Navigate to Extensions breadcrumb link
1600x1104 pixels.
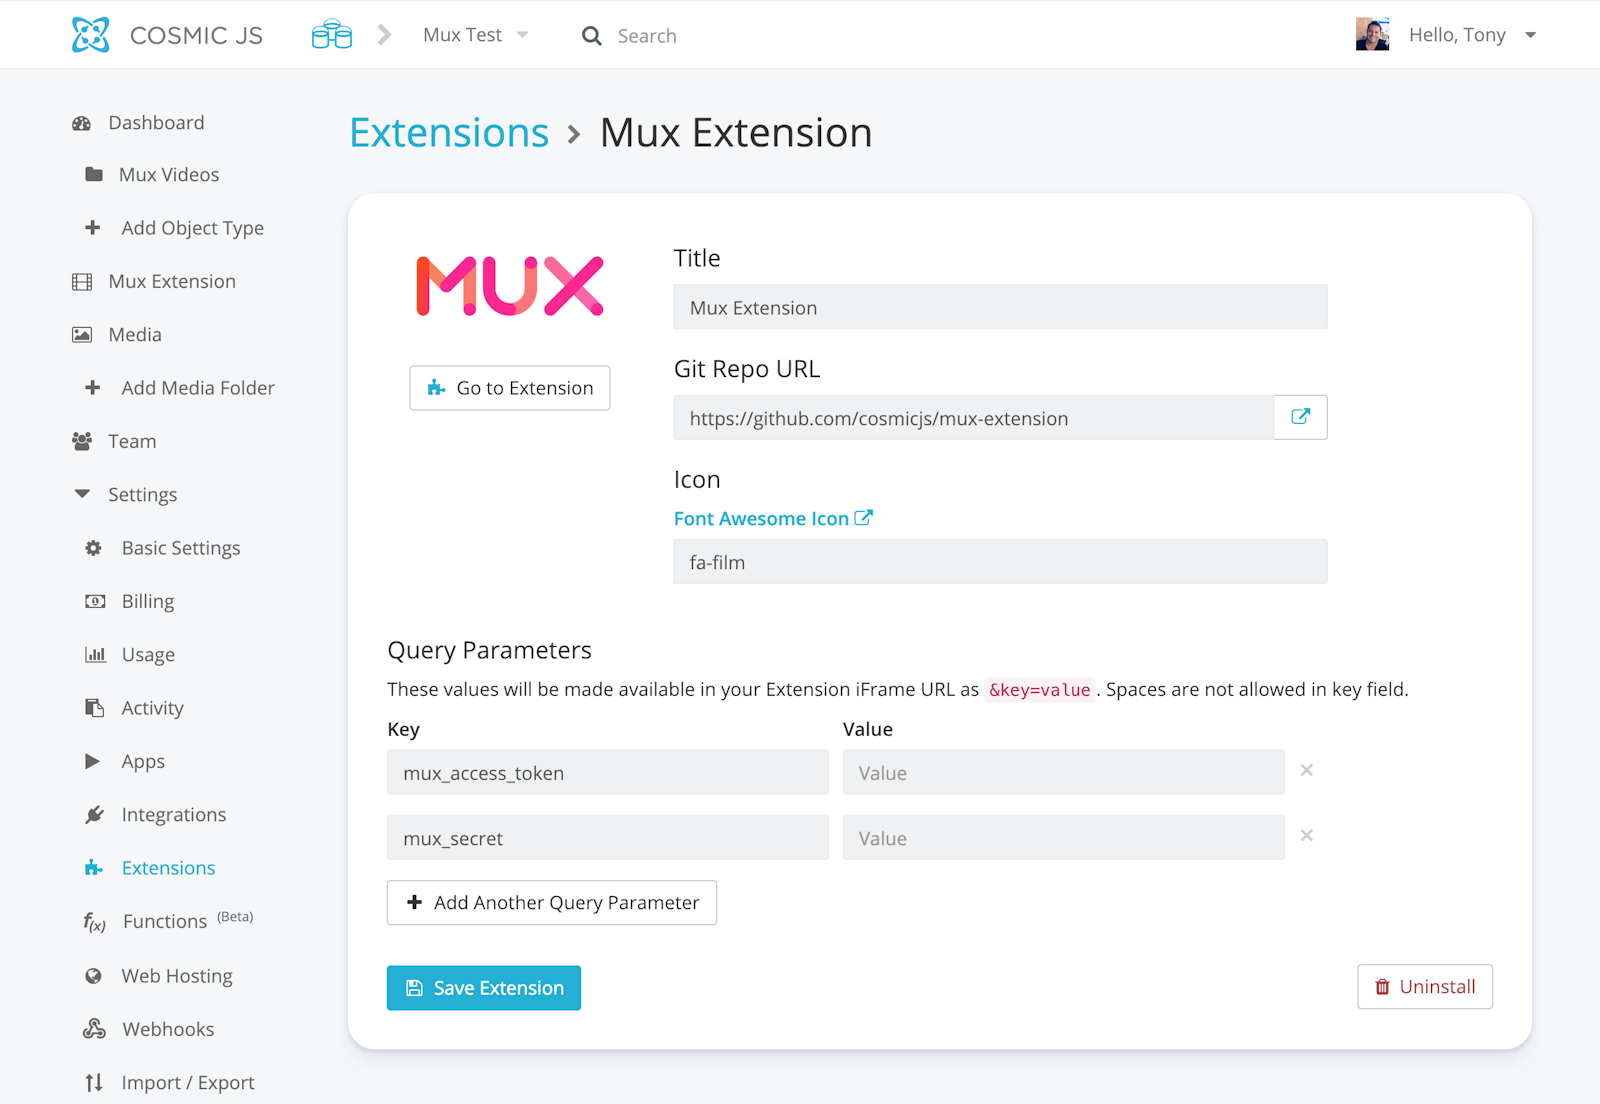449,133
